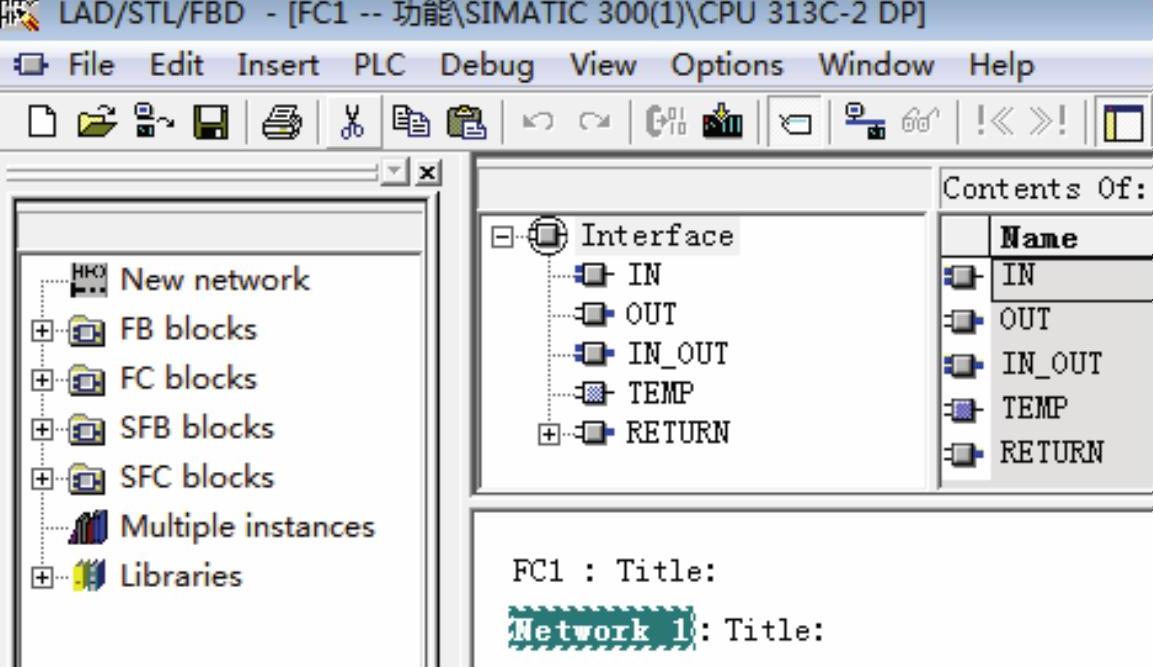Open the Options menu

tap(727, 65)
